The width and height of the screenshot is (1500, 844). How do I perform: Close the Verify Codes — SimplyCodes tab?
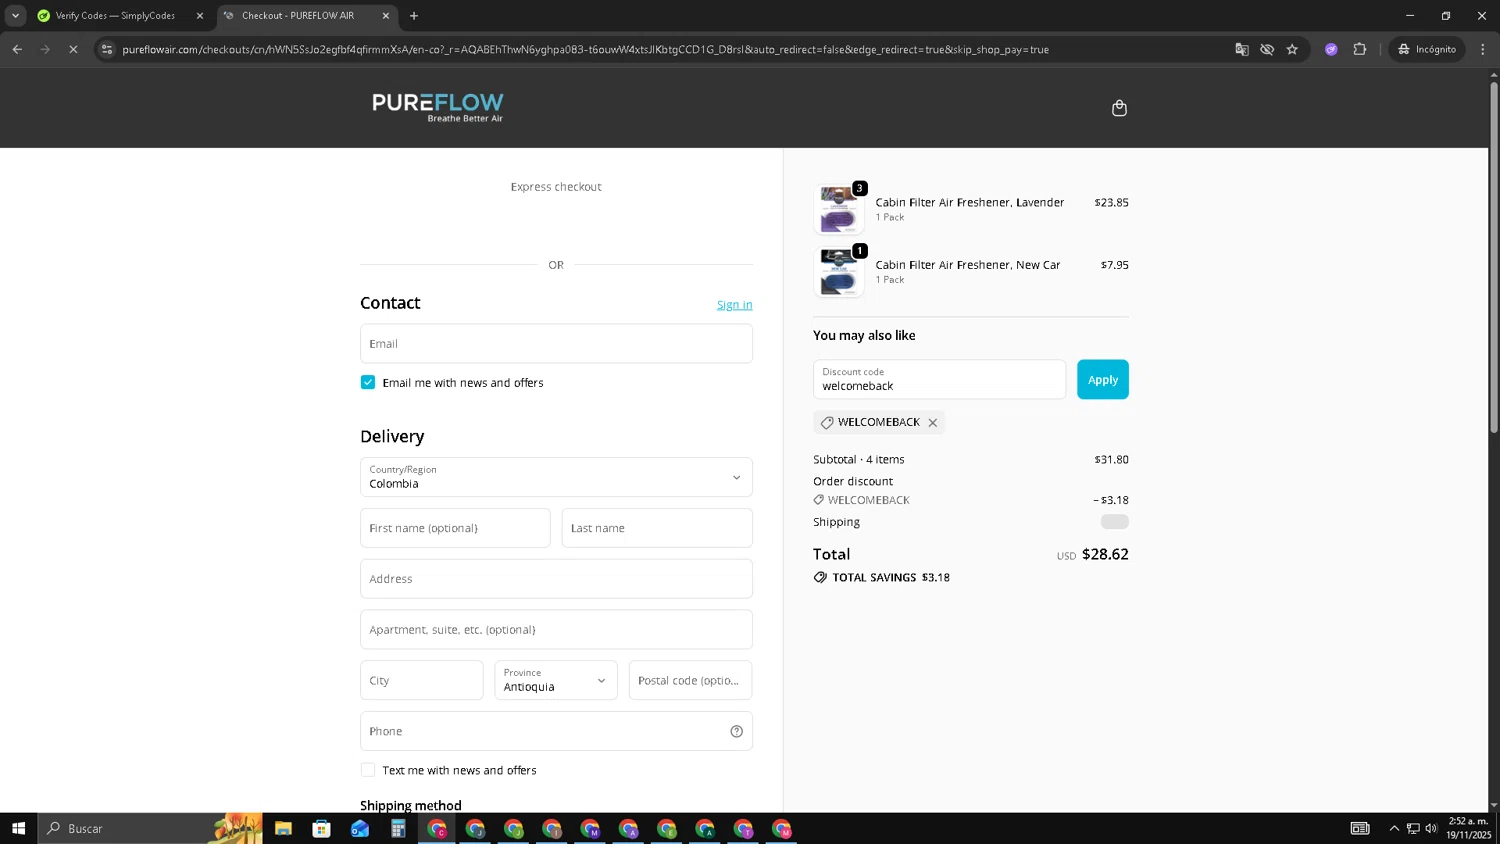[199, 16]
